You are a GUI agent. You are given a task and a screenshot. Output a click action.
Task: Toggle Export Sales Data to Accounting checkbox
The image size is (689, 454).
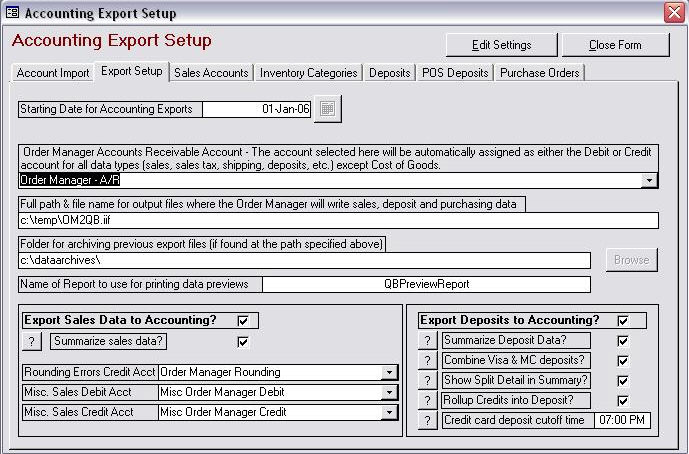click(243, 321)
